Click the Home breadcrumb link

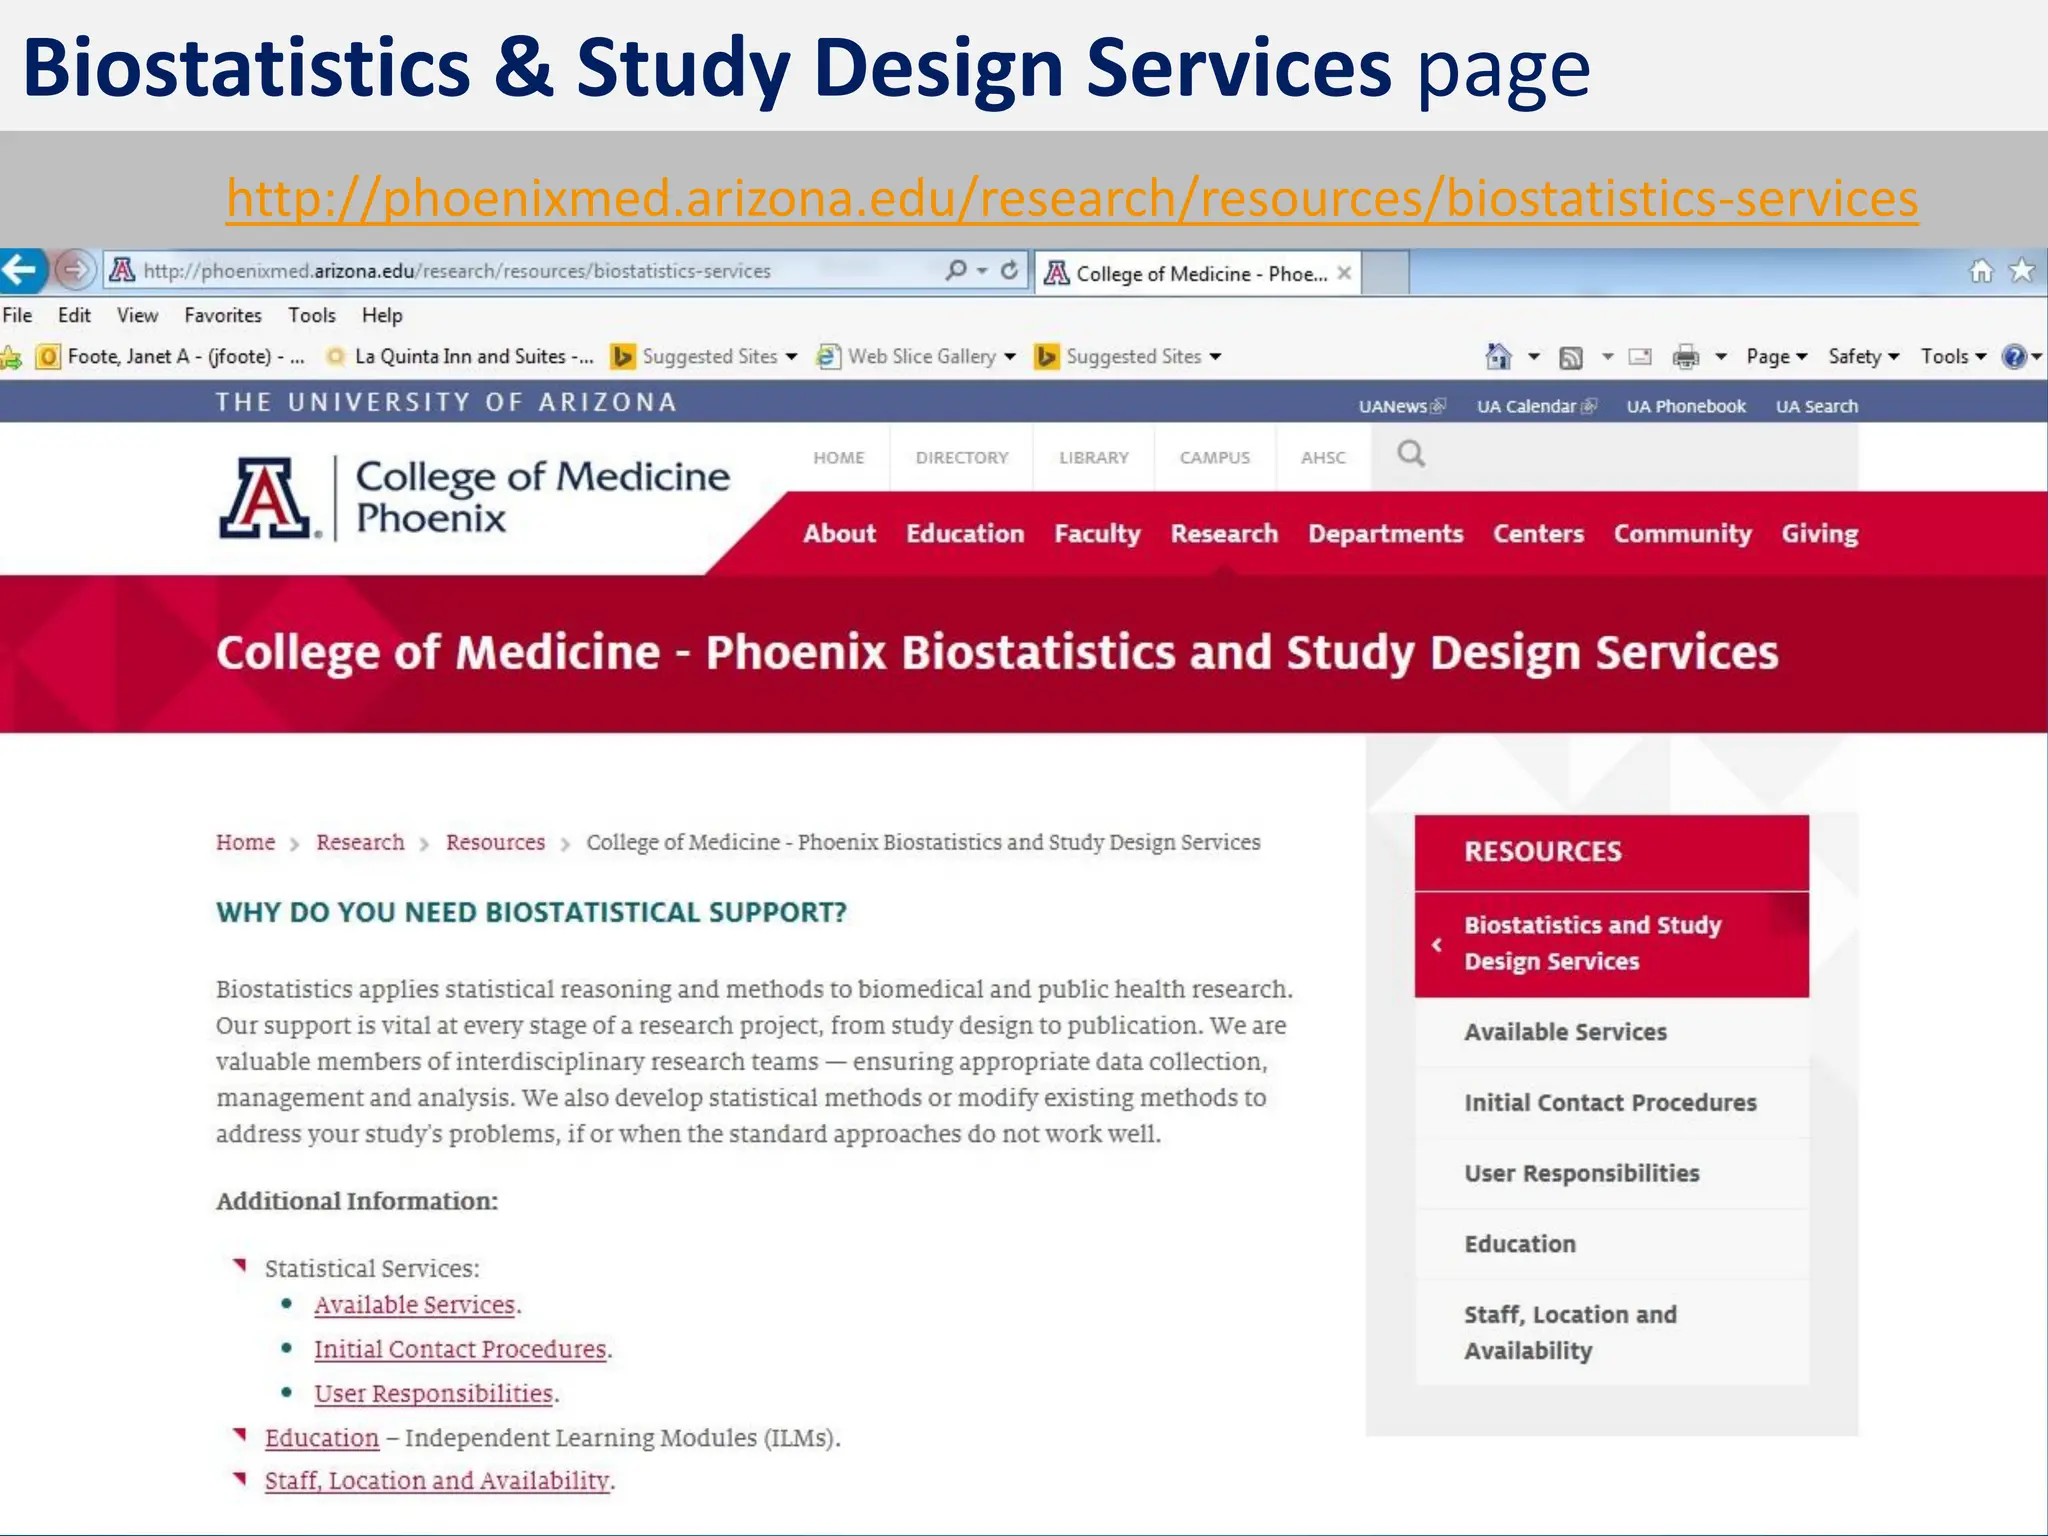pyautogui.click(x=245, y=843)
